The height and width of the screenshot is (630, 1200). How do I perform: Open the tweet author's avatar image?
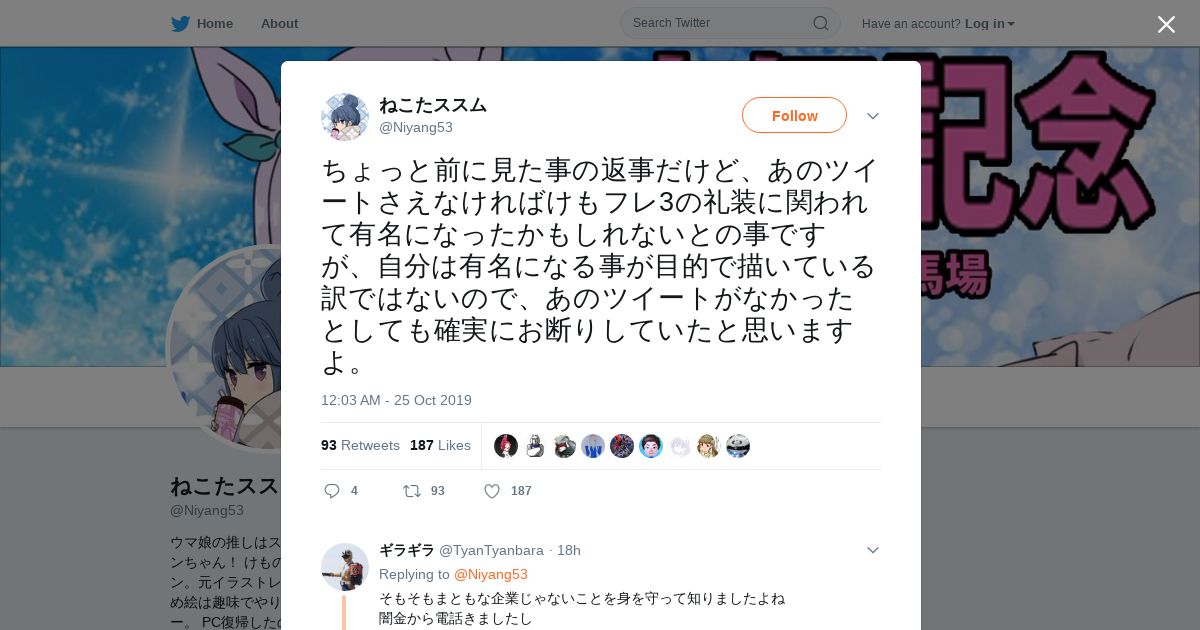tap(345, 117)
